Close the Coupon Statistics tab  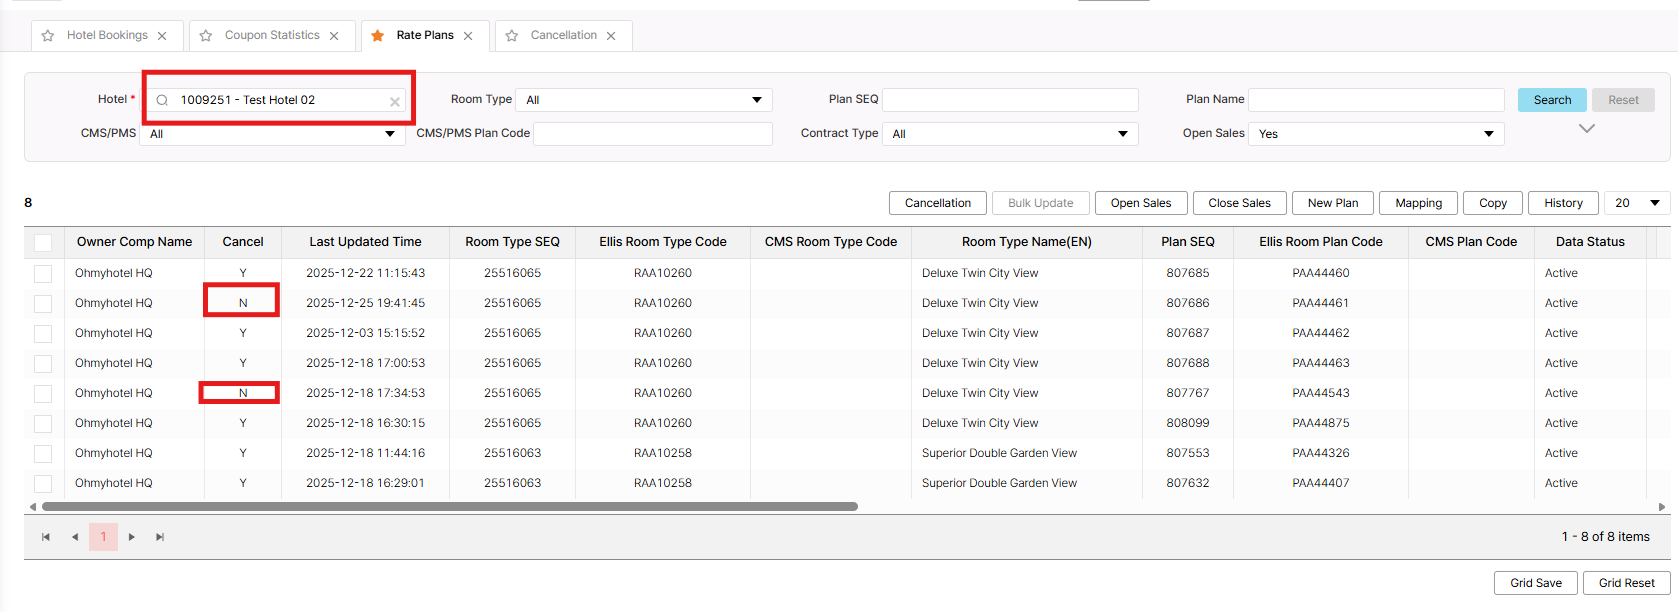pos(334,36)
